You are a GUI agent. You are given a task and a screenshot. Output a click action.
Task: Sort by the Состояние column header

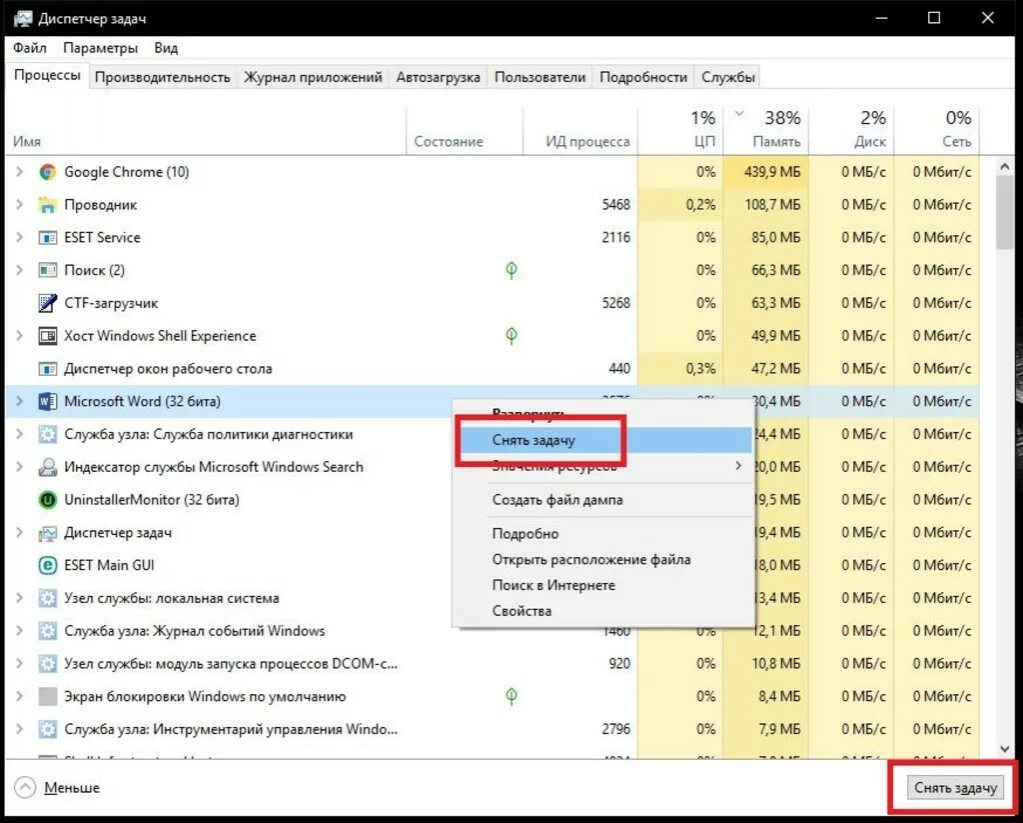pos(465,130)
